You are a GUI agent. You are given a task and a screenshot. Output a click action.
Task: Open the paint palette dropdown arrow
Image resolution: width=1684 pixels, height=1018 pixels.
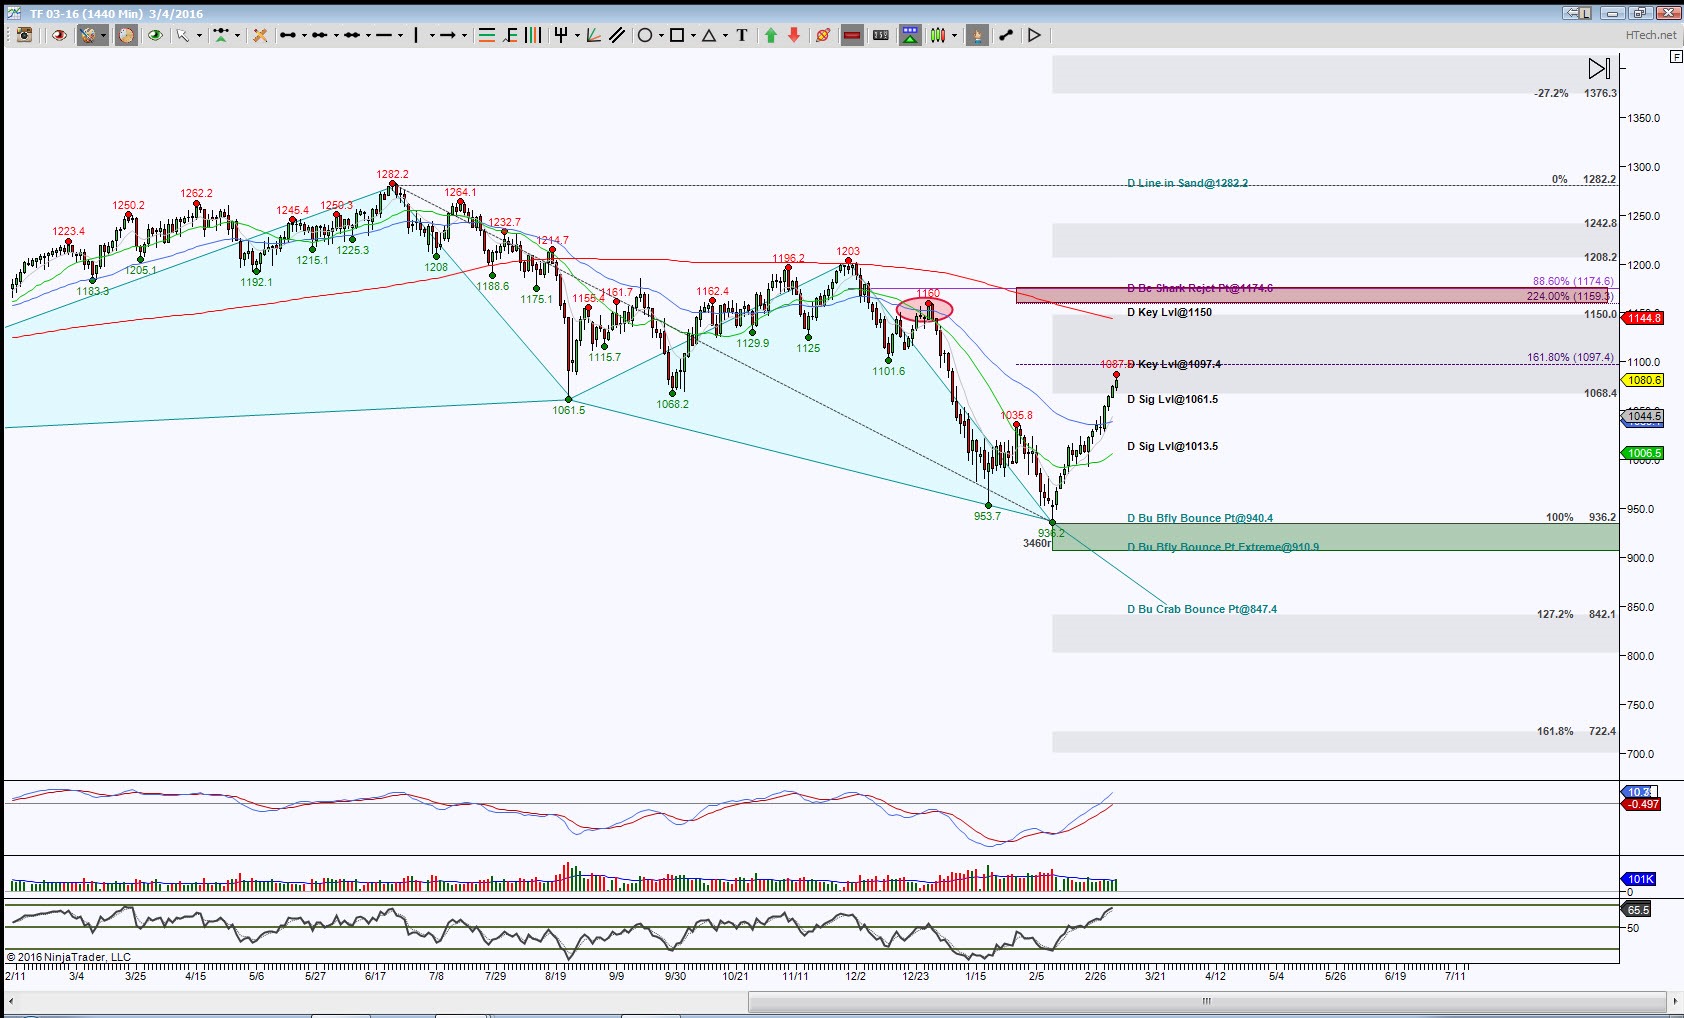click(x=103, y=35)
